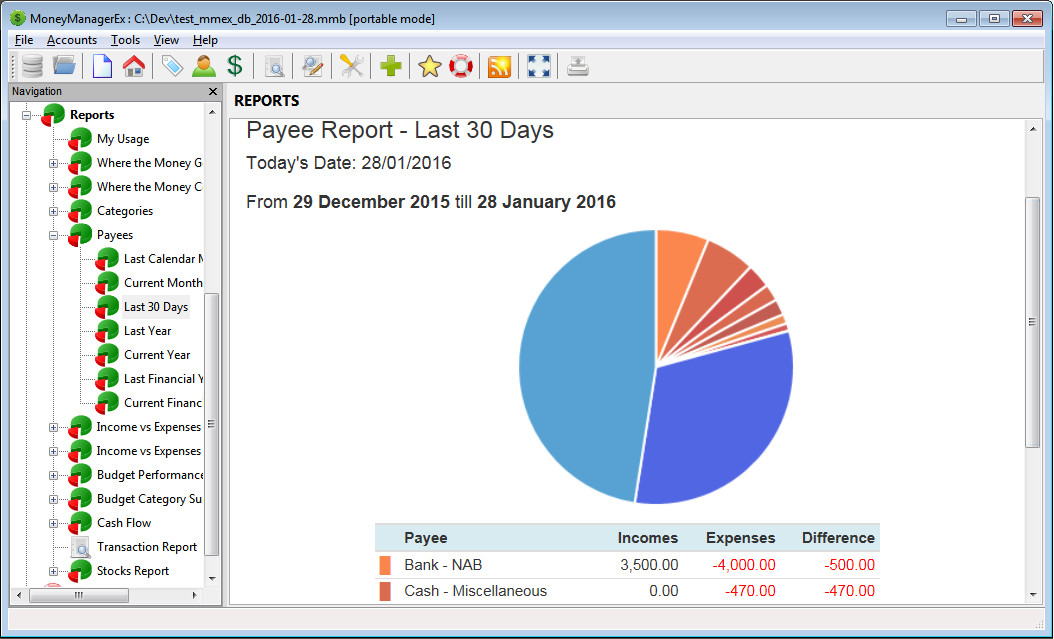1054x639 pixels.
Task: Click the lifebuoy help icon
Action: click(460, 66)
